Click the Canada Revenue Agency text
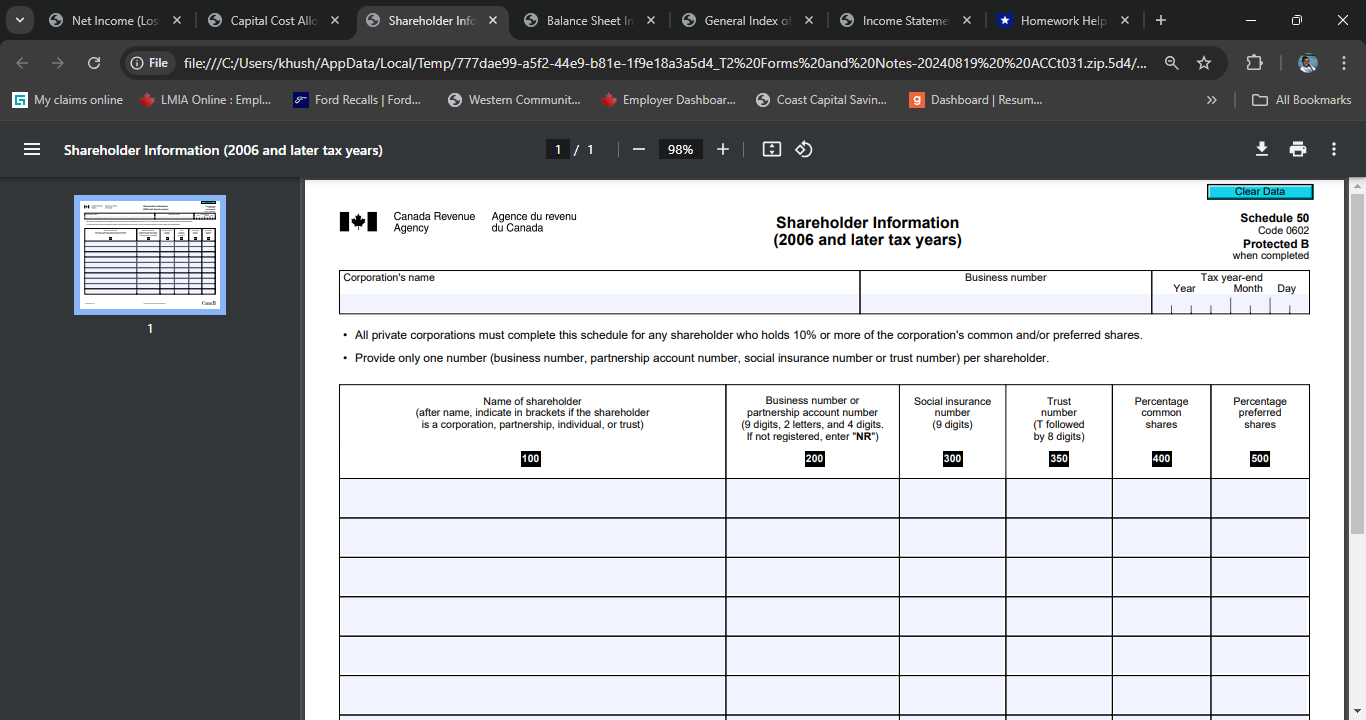The width and height of the screenshot is (1366, 720). coord(434,222)
